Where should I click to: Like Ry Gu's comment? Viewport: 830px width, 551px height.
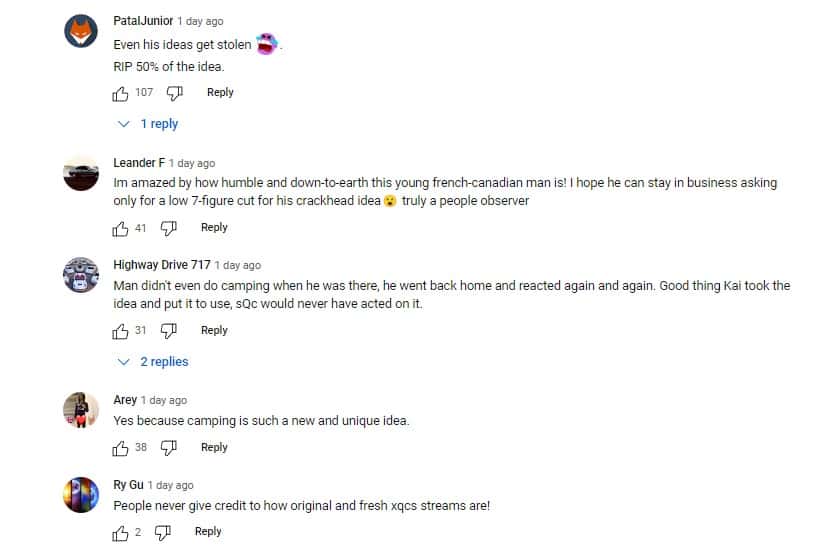coord(121,532)
